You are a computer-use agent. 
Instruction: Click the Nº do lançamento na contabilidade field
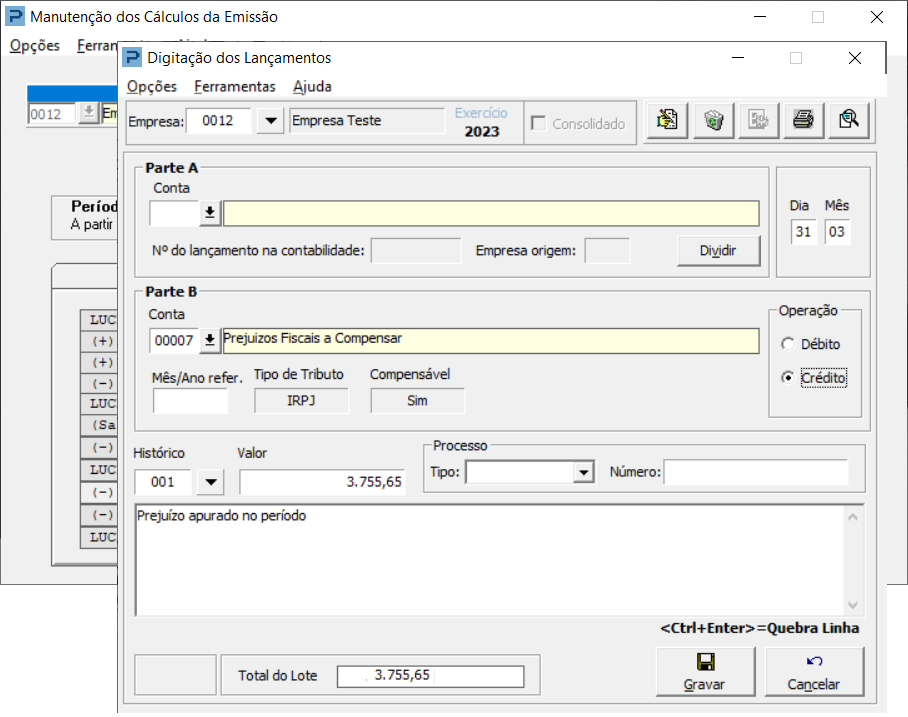pos(416,251)
